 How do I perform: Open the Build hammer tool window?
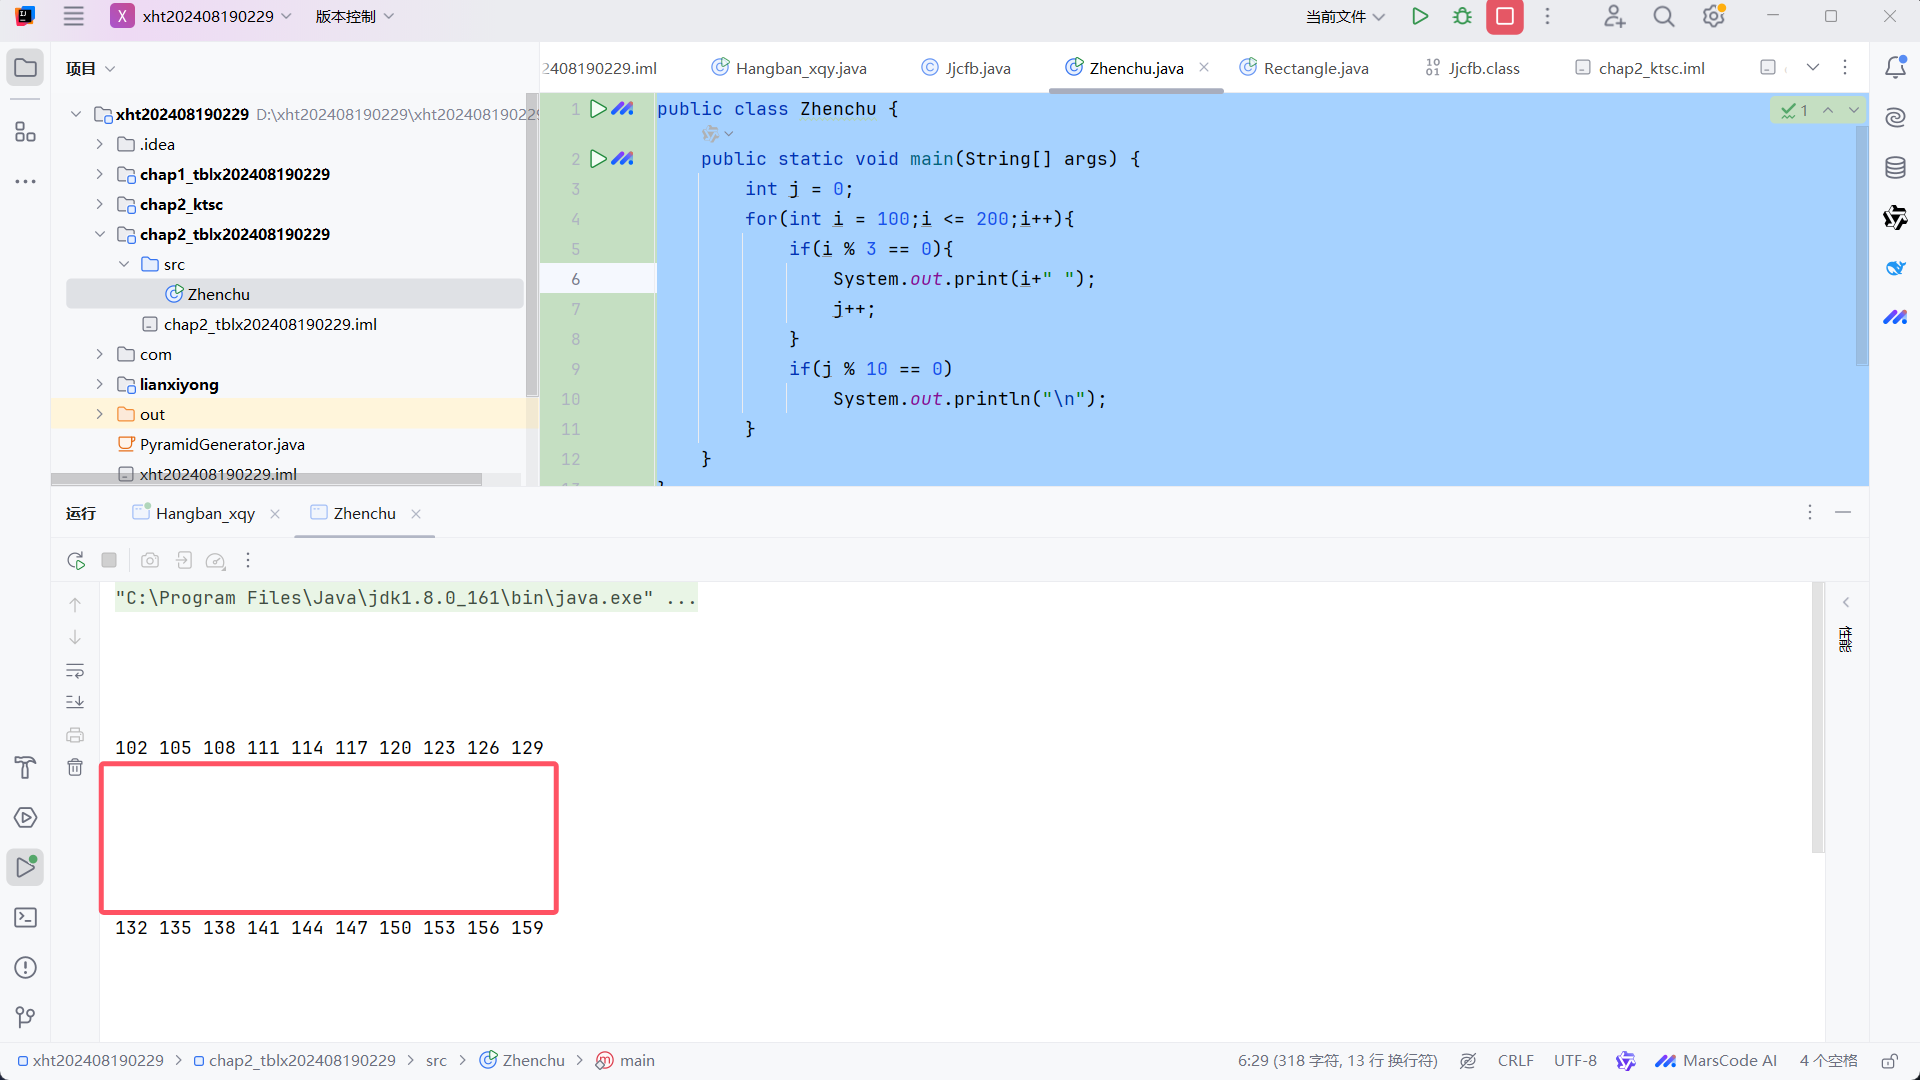[26, 767]
